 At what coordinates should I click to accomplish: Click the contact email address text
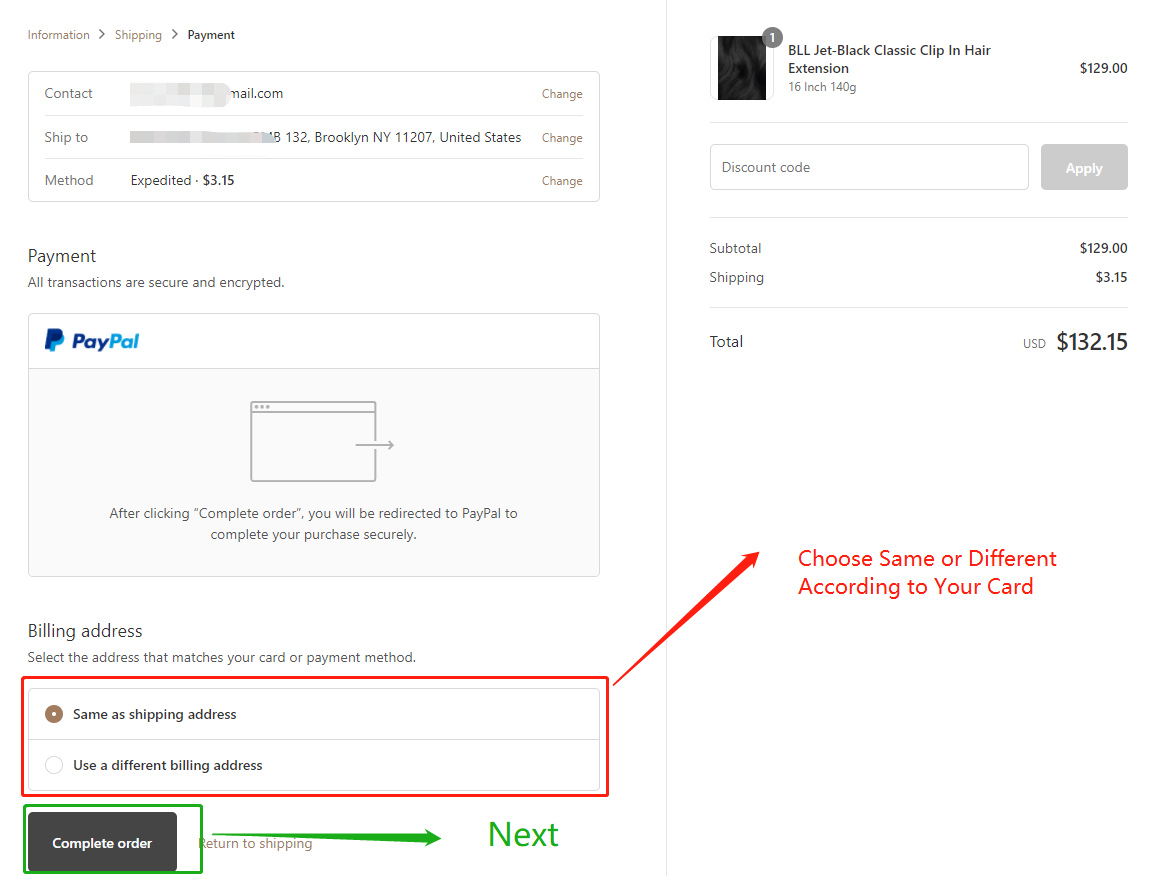pos(207,93)
